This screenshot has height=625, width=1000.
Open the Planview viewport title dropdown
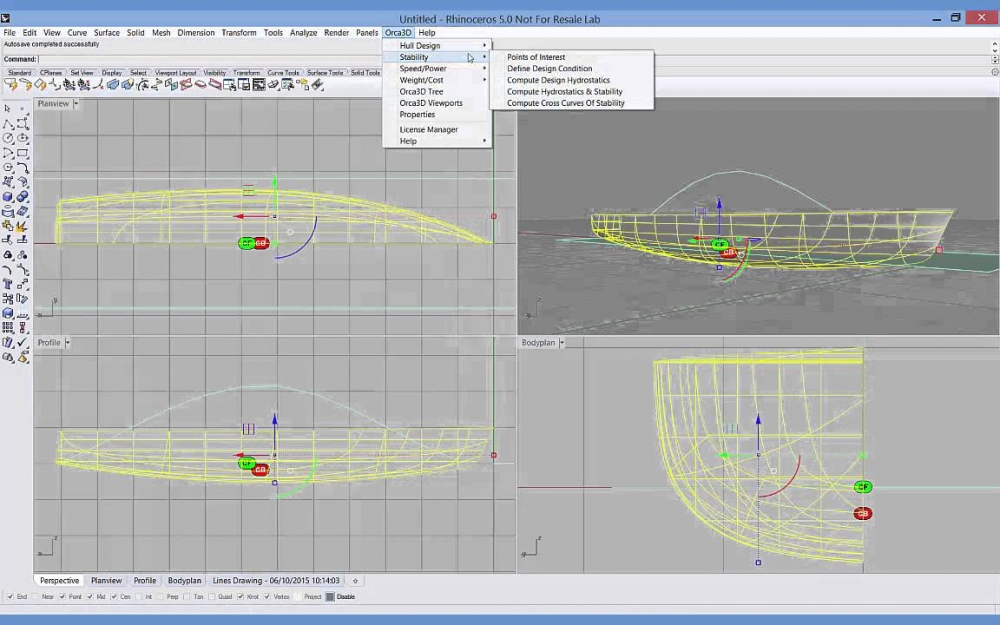click(76, 103)
